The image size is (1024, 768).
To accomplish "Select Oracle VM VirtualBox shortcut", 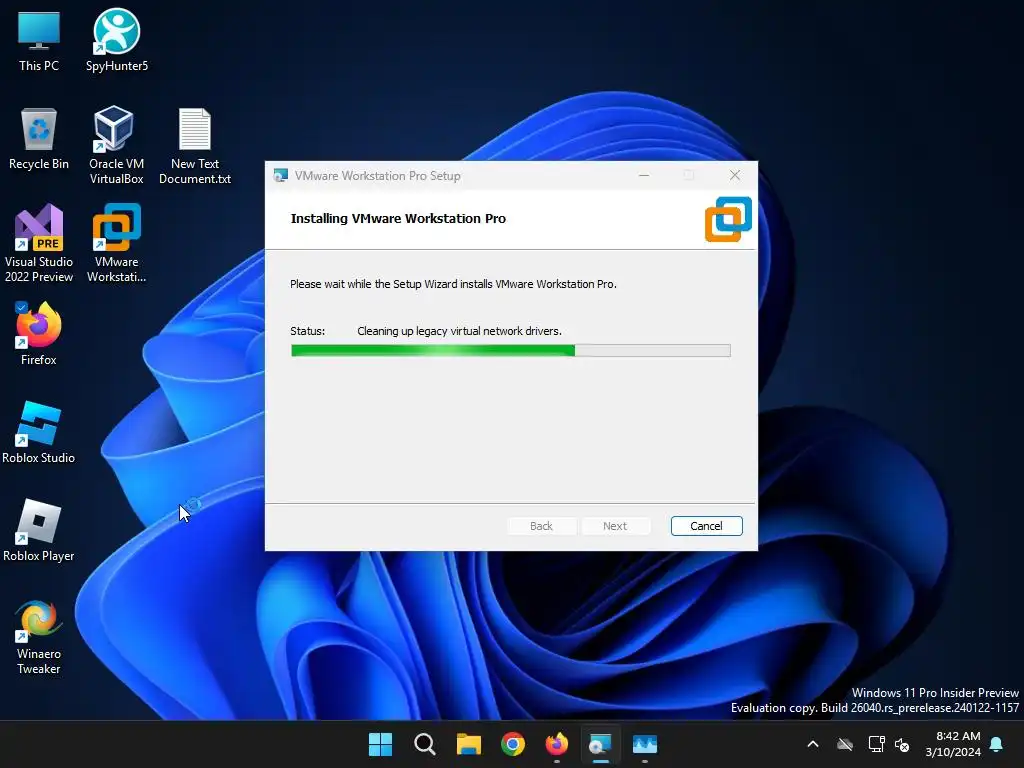I will pos(116,145).
